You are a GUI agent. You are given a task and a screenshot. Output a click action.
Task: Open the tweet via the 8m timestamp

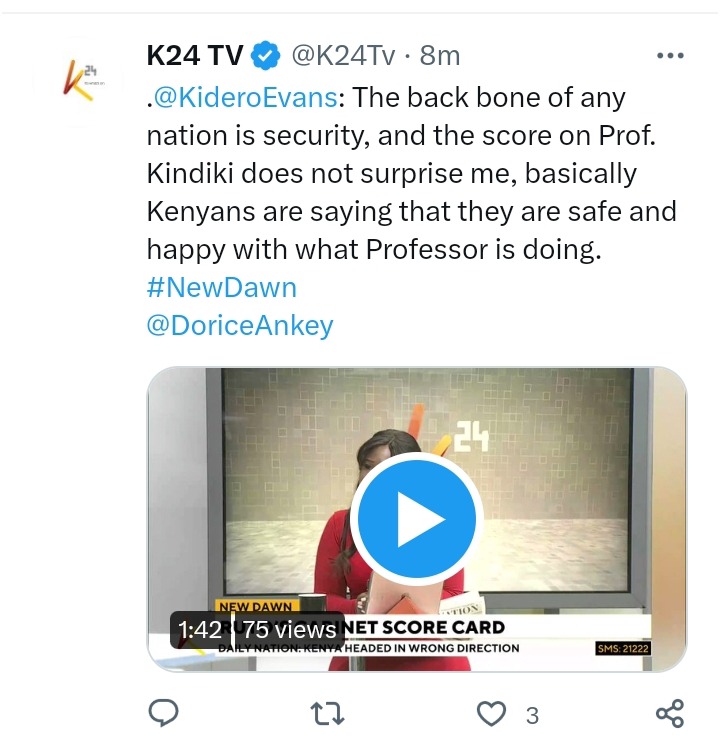point(440,56)
